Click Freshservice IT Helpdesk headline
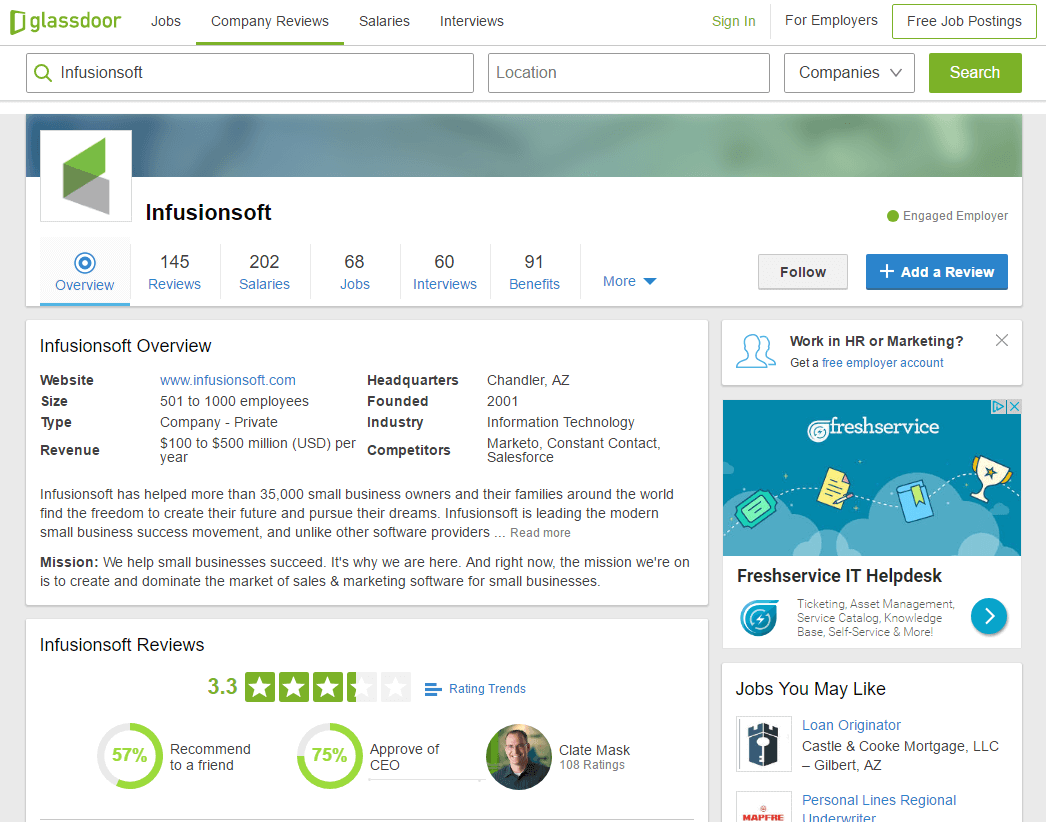The height and width of the screenshot is (822, 1046). tap(839, 576)
